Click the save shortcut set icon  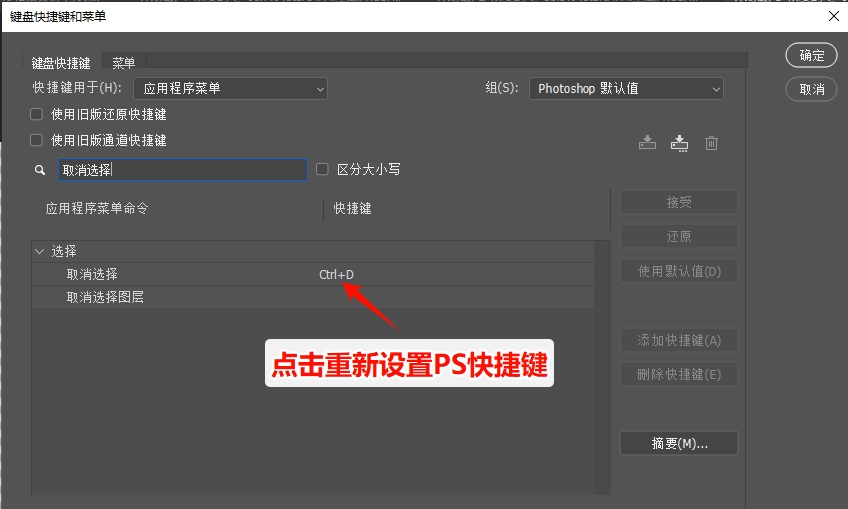click(x=647, y=143)
